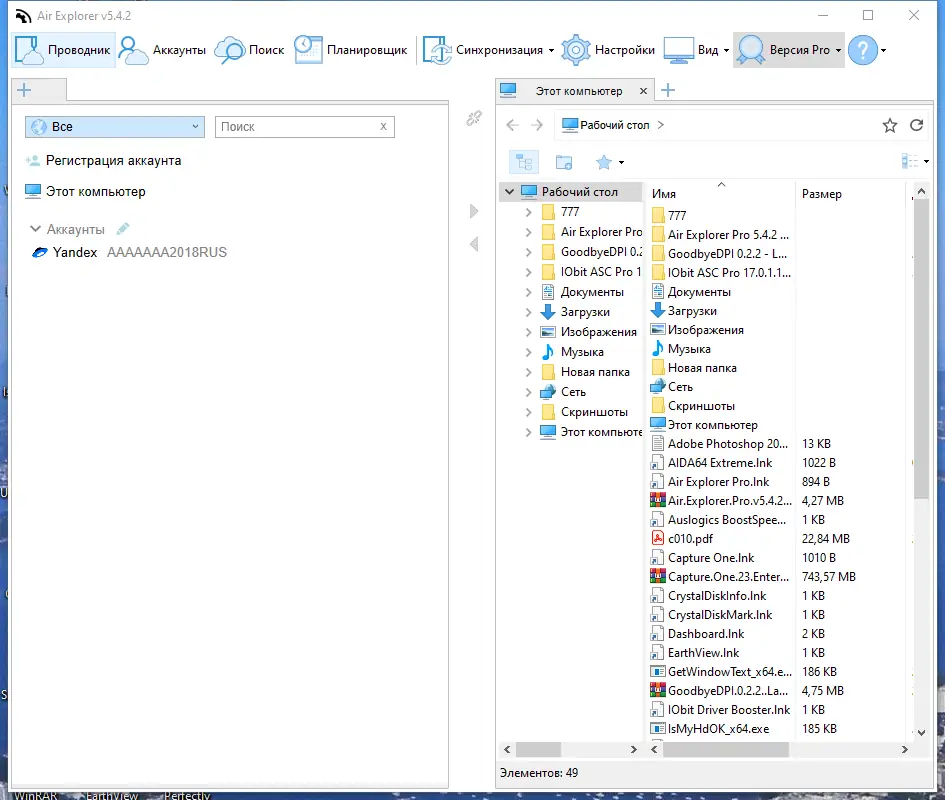Screen dimensions: 945x800
Task: Open the Синхронизация menu
Action: 488,50
